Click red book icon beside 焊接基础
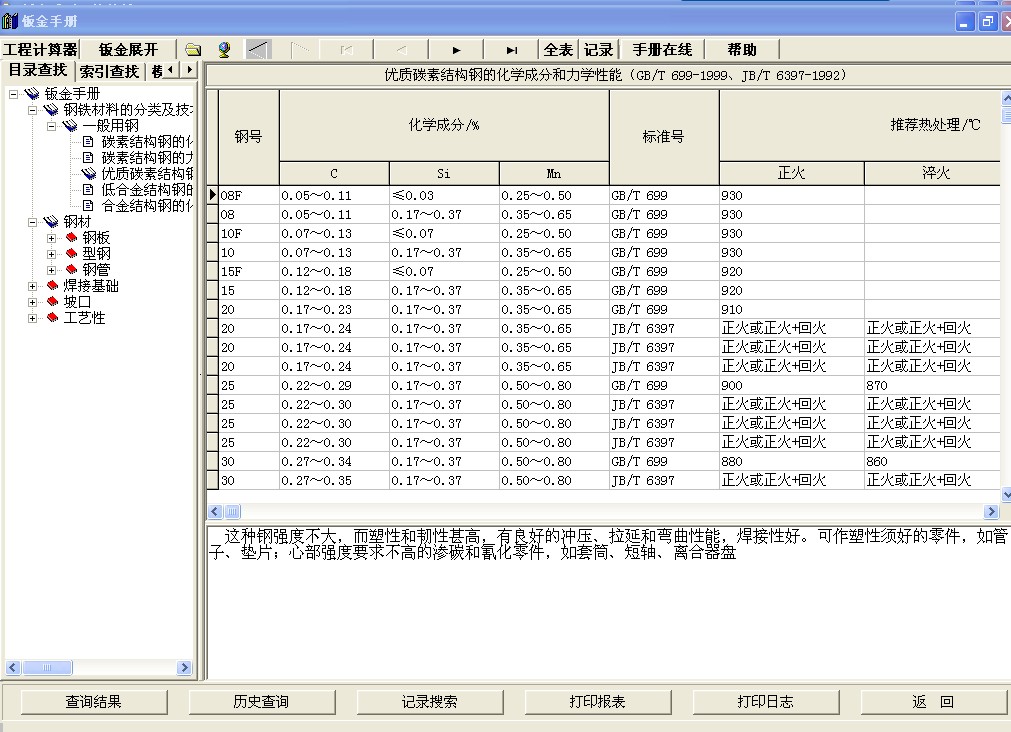The image size is (1011, 732). [53, 286]
